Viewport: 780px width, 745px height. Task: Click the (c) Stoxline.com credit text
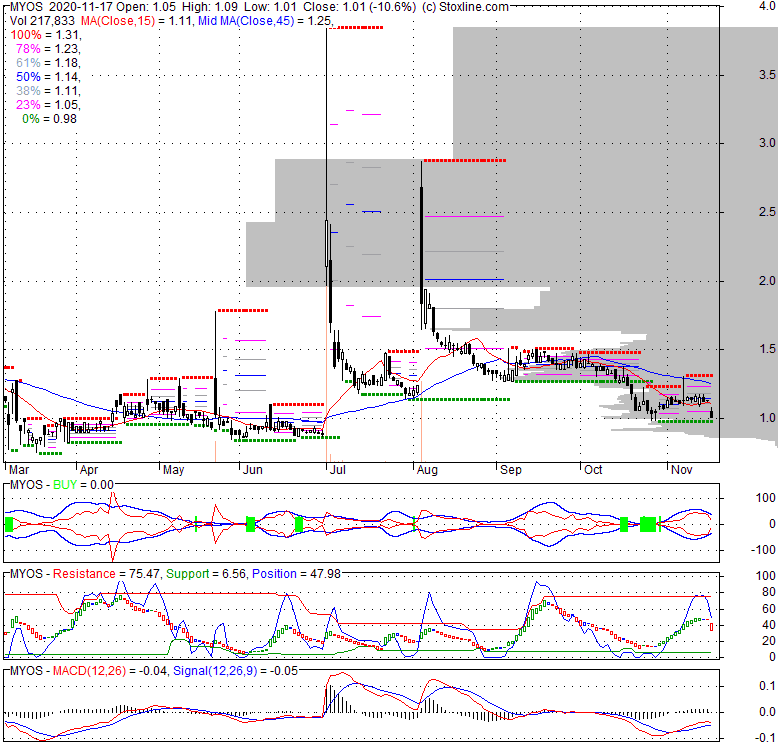(x=465, y=7)
